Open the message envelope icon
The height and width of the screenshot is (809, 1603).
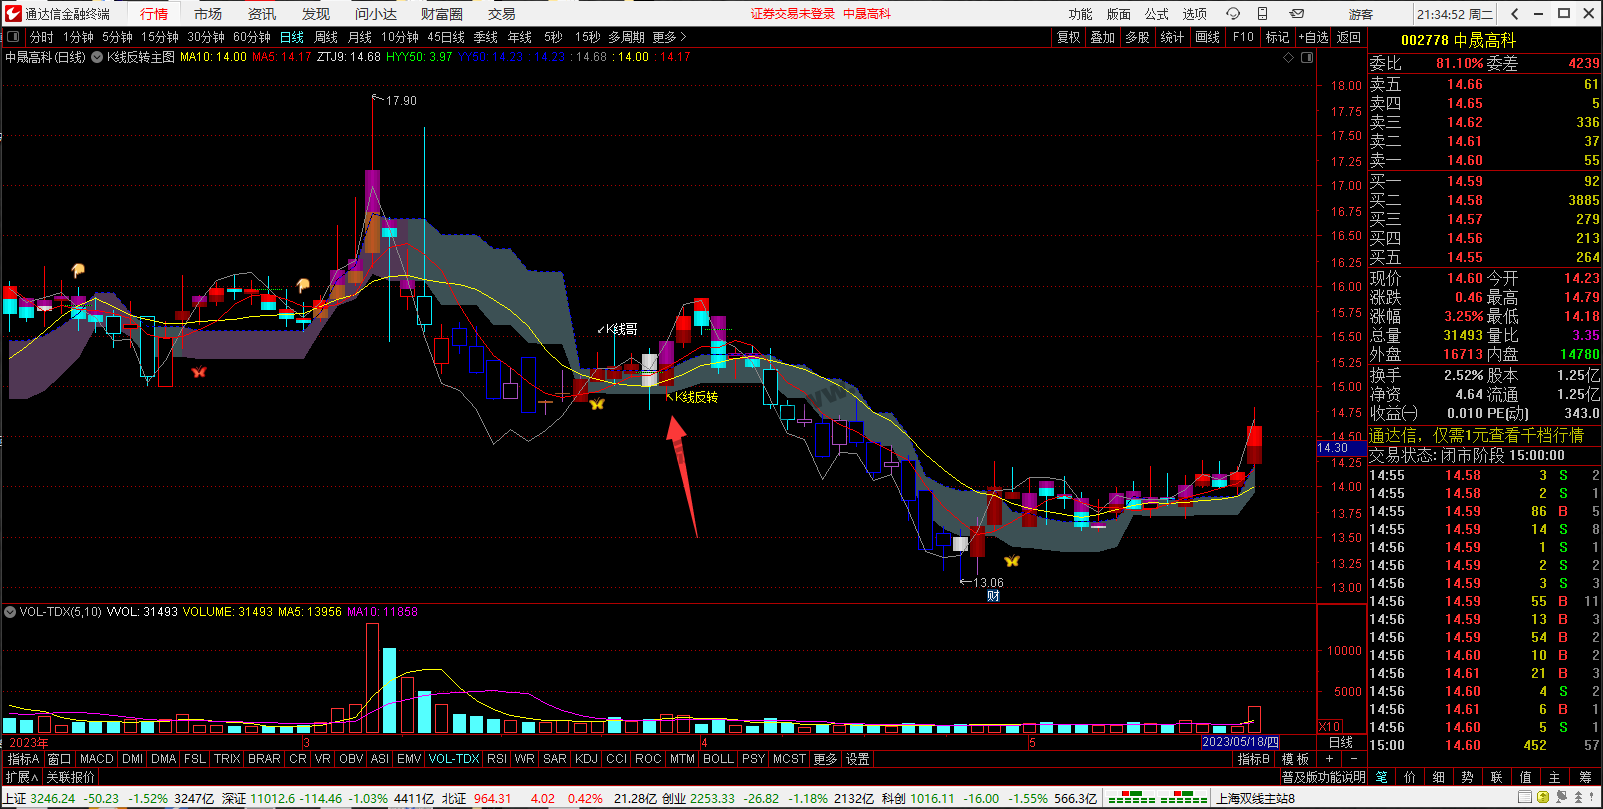click(1297, 14)
